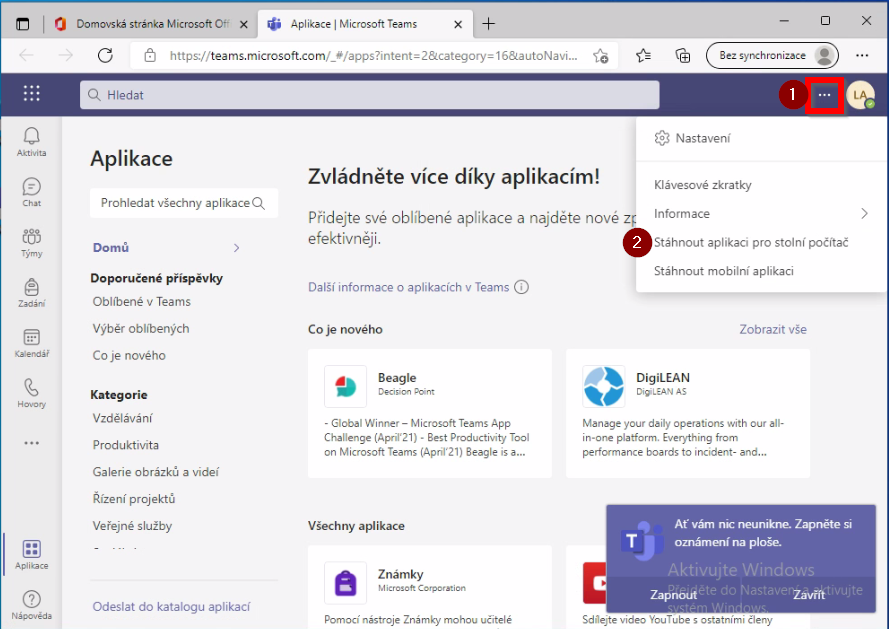Open the Beagle app icon
The height and width of the screenshot is (629, 889).
pyautogui.click(x=345, y=386)
